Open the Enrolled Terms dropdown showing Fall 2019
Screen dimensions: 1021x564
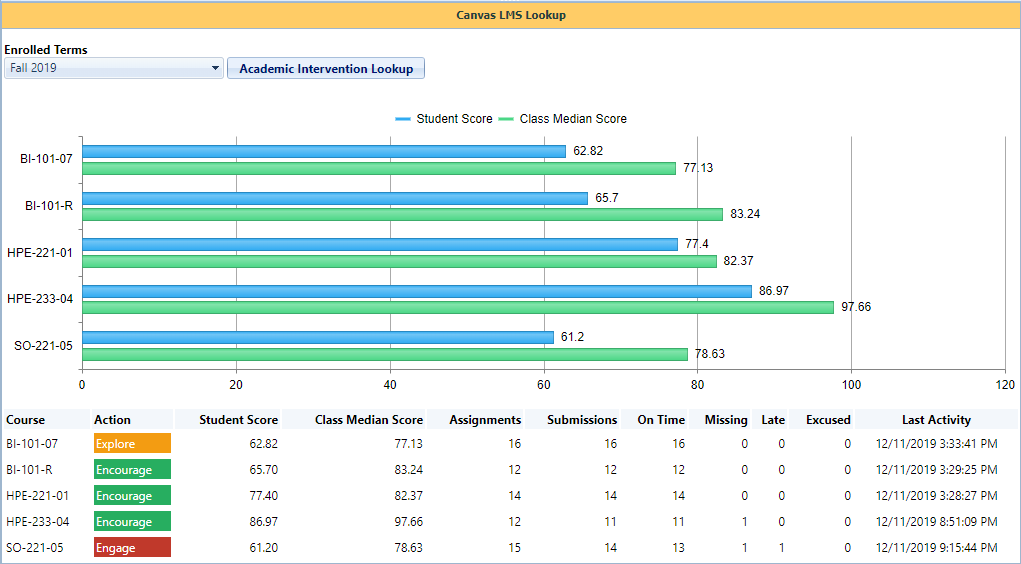(x=113, y=68)
